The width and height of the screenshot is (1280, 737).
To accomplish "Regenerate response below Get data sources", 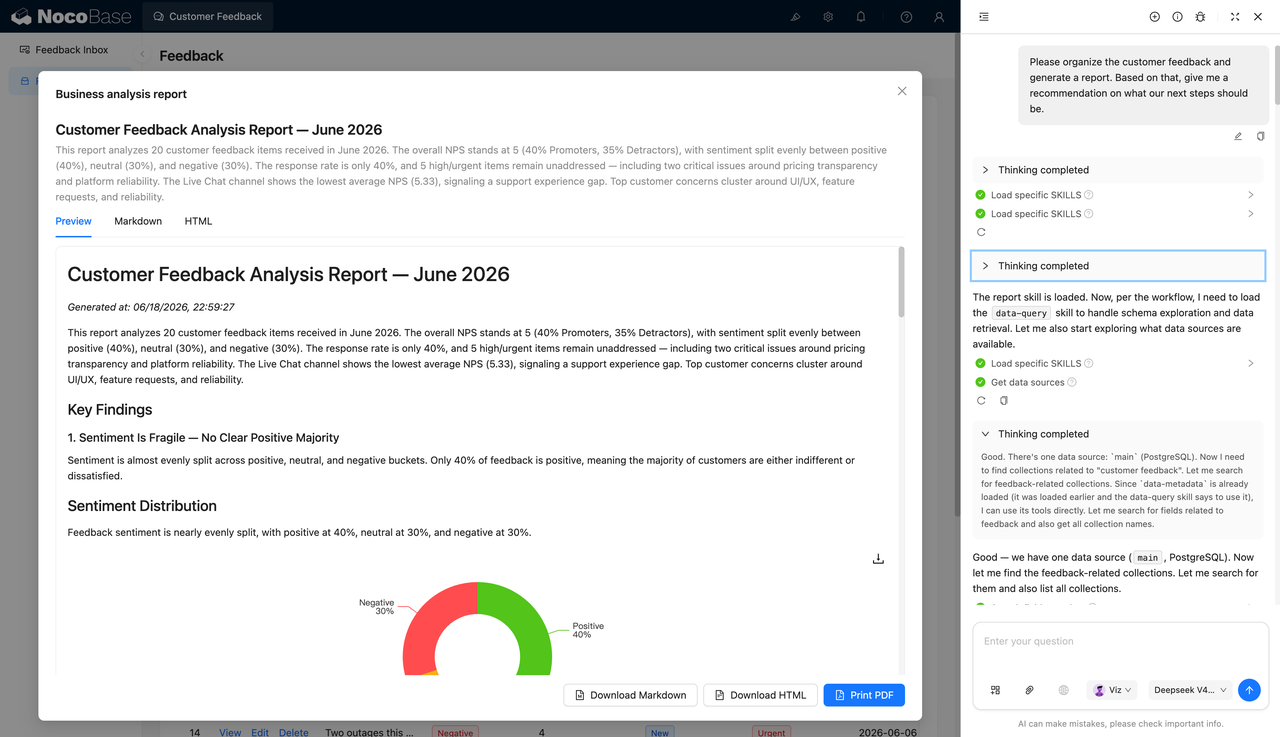I will point(981,401).
